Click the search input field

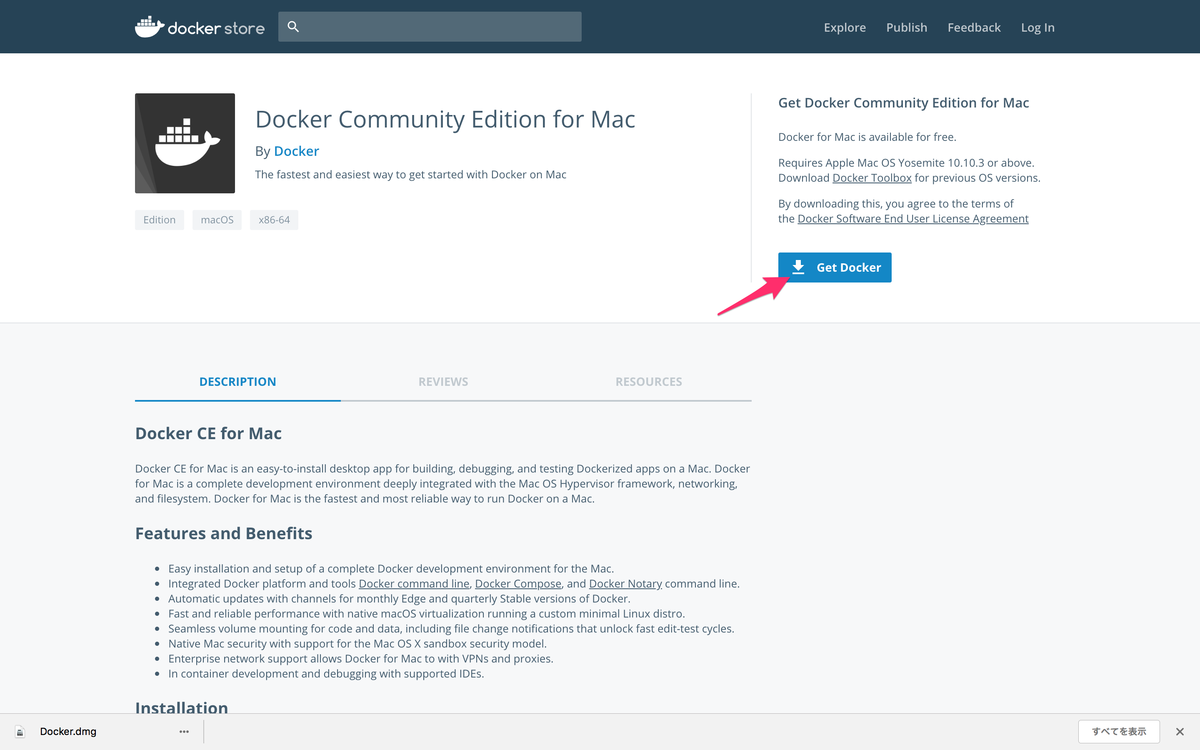[x=430, y=27]
